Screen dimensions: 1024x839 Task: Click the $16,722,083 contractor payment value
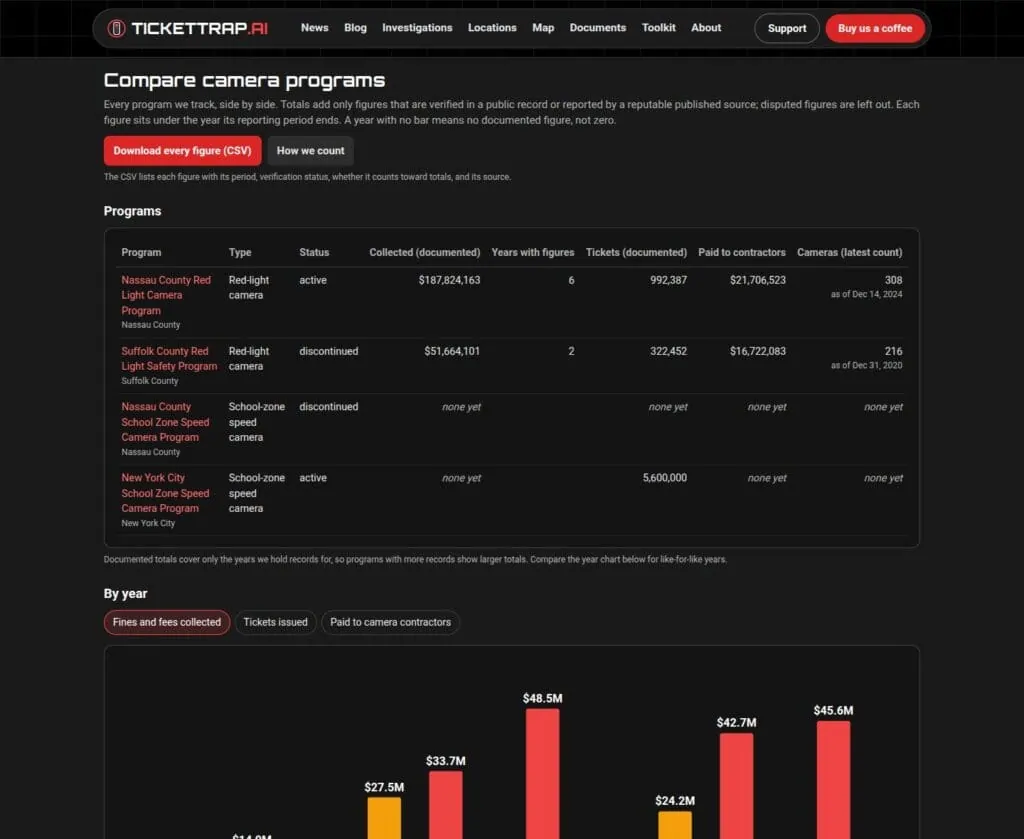click(758, 351)
